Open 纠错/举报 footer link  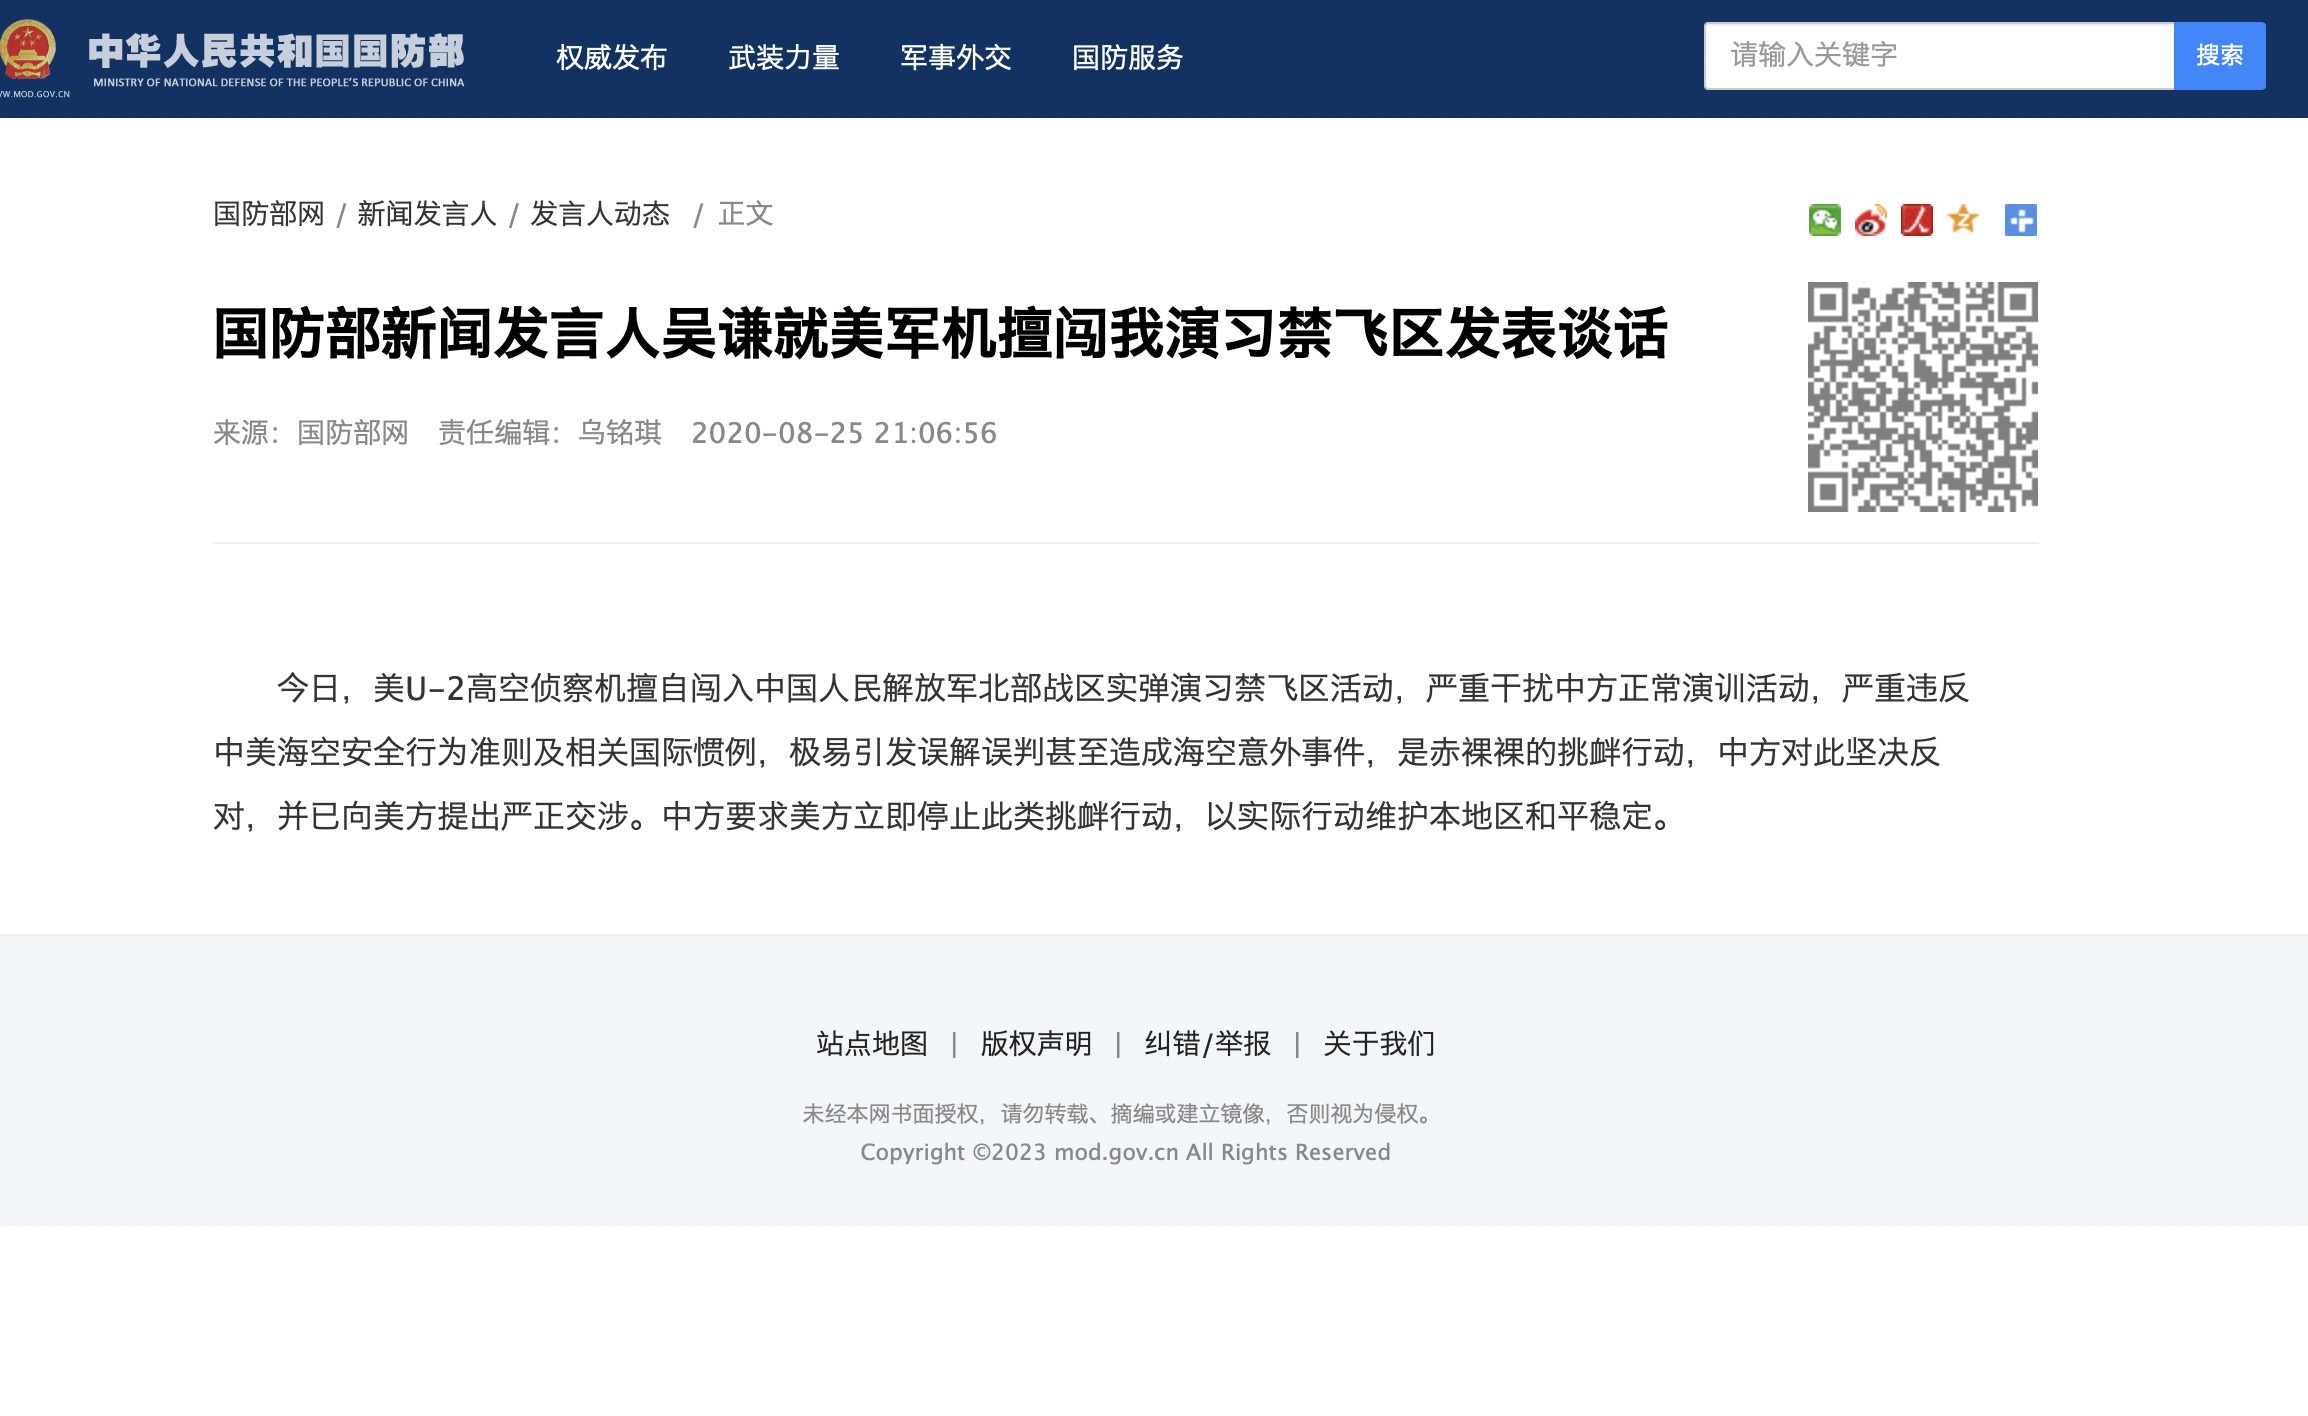point(1207,1044)
